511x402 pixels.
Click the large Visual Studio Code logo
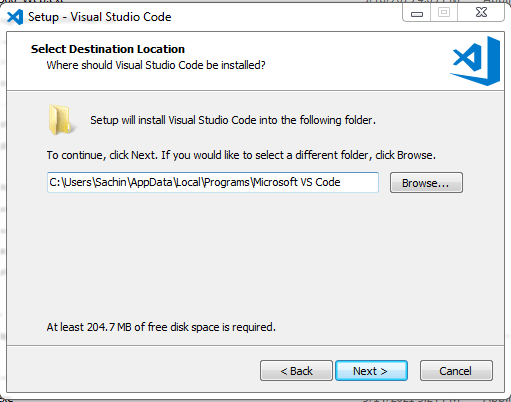[x=476, y=61]
